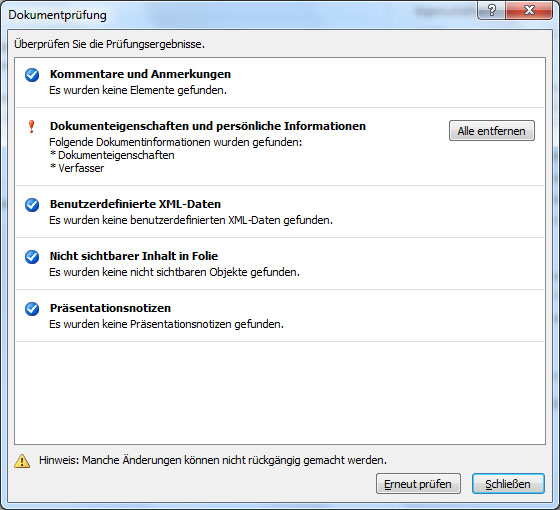Click the blue checkmark beside Kommentare und Anmerkungen
Screen dimensions: 560x510
pos(32,75)
